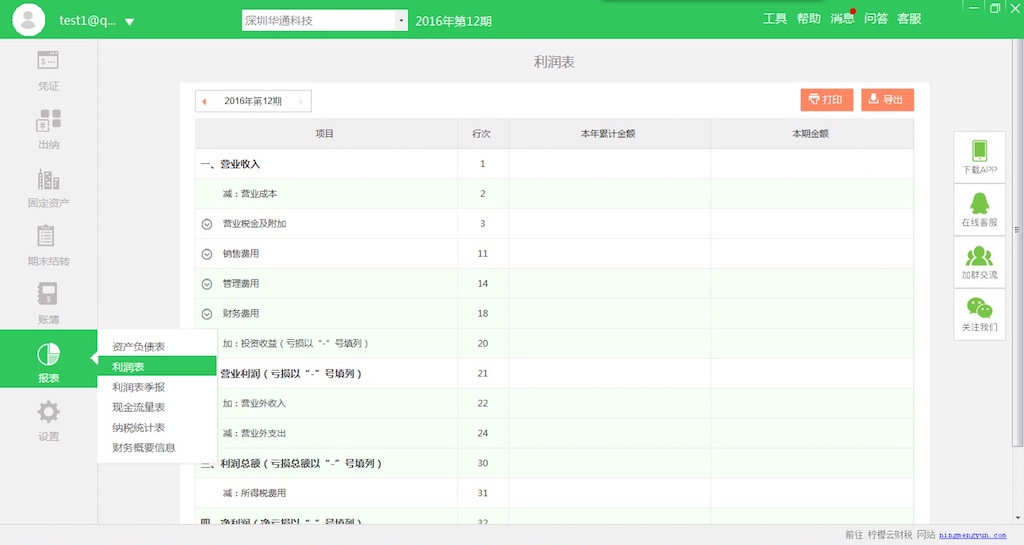Expand the 管理费用 row

click(x=207, y=284)
